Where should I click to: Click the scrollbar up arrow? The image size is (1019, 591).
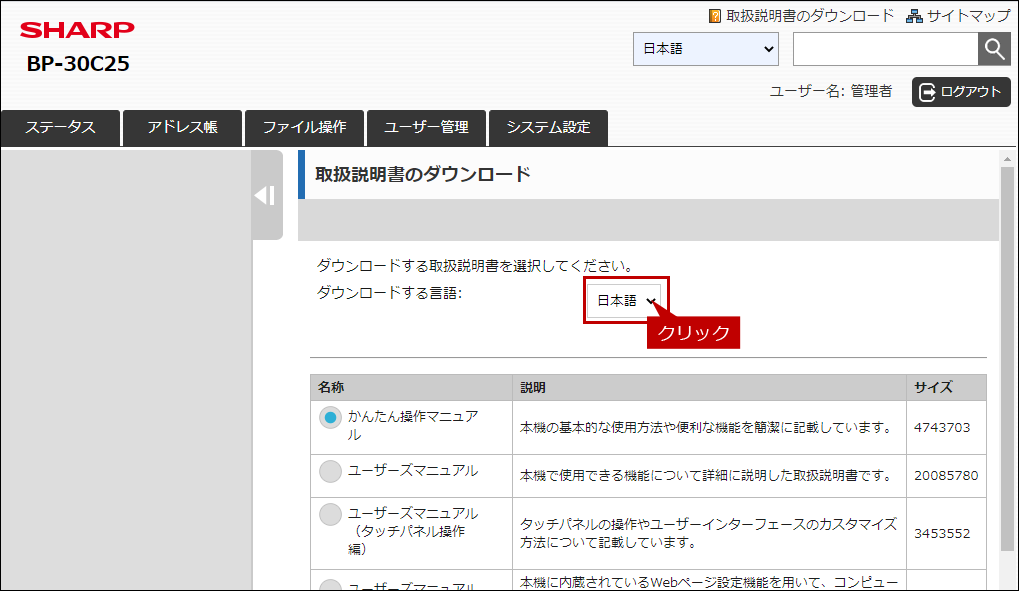point(1007,159)
